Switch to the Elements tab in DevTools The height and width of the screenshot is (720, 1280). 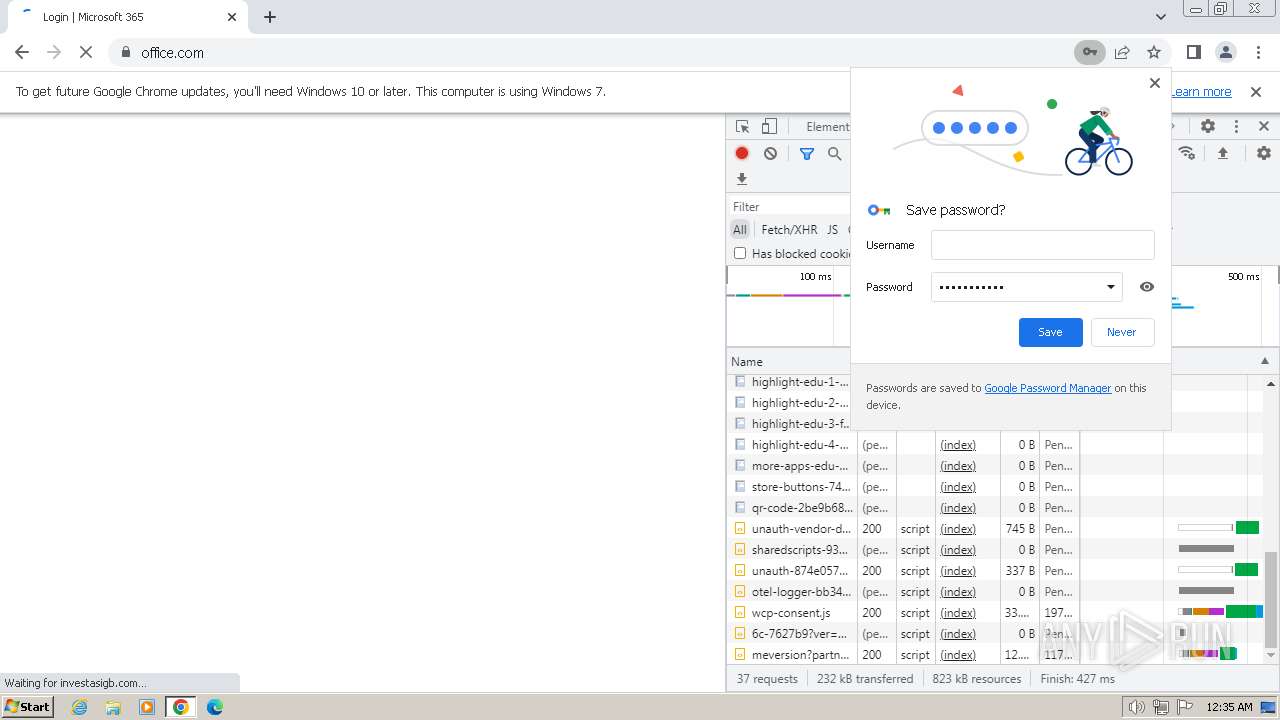tap(827, 126)
